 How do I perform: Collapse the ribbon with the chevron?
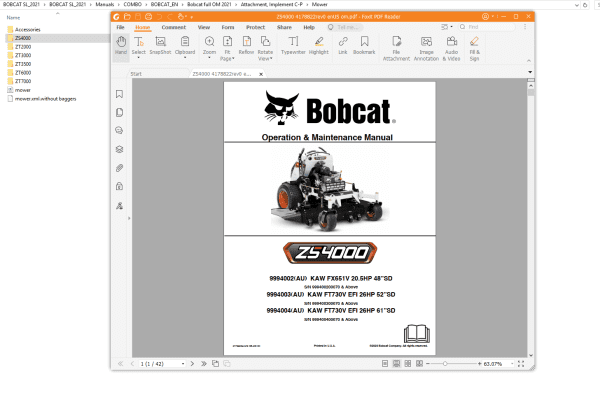(x=529, y=60)
